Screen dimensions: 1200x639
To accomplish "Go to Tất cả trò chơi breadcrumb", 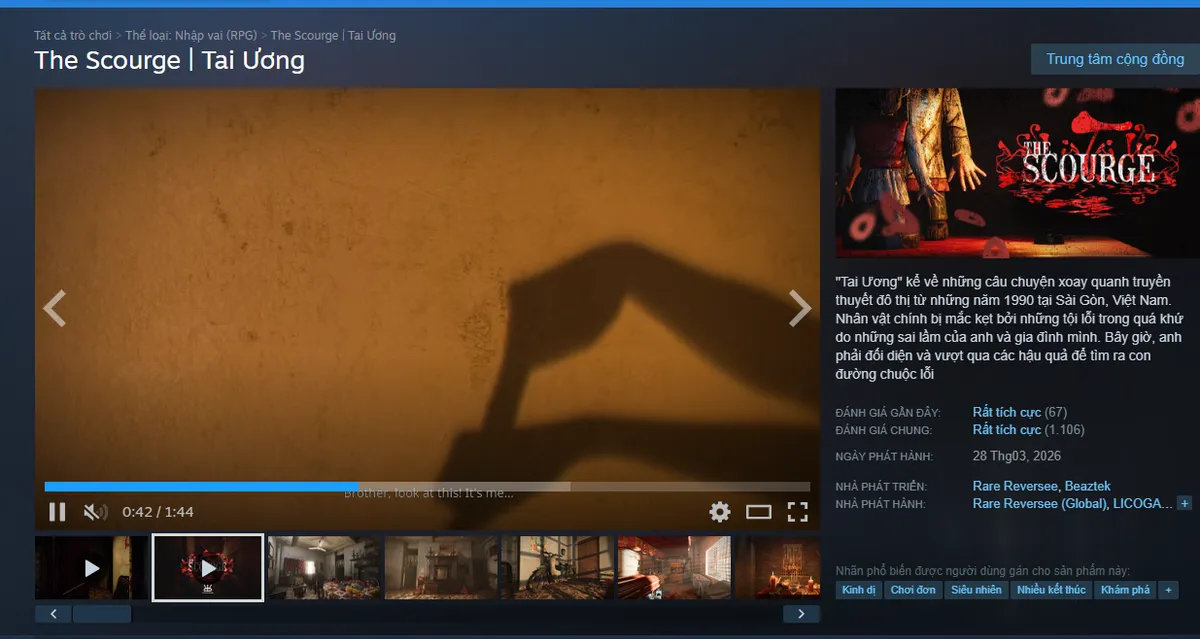I will [x=73, y=35].
